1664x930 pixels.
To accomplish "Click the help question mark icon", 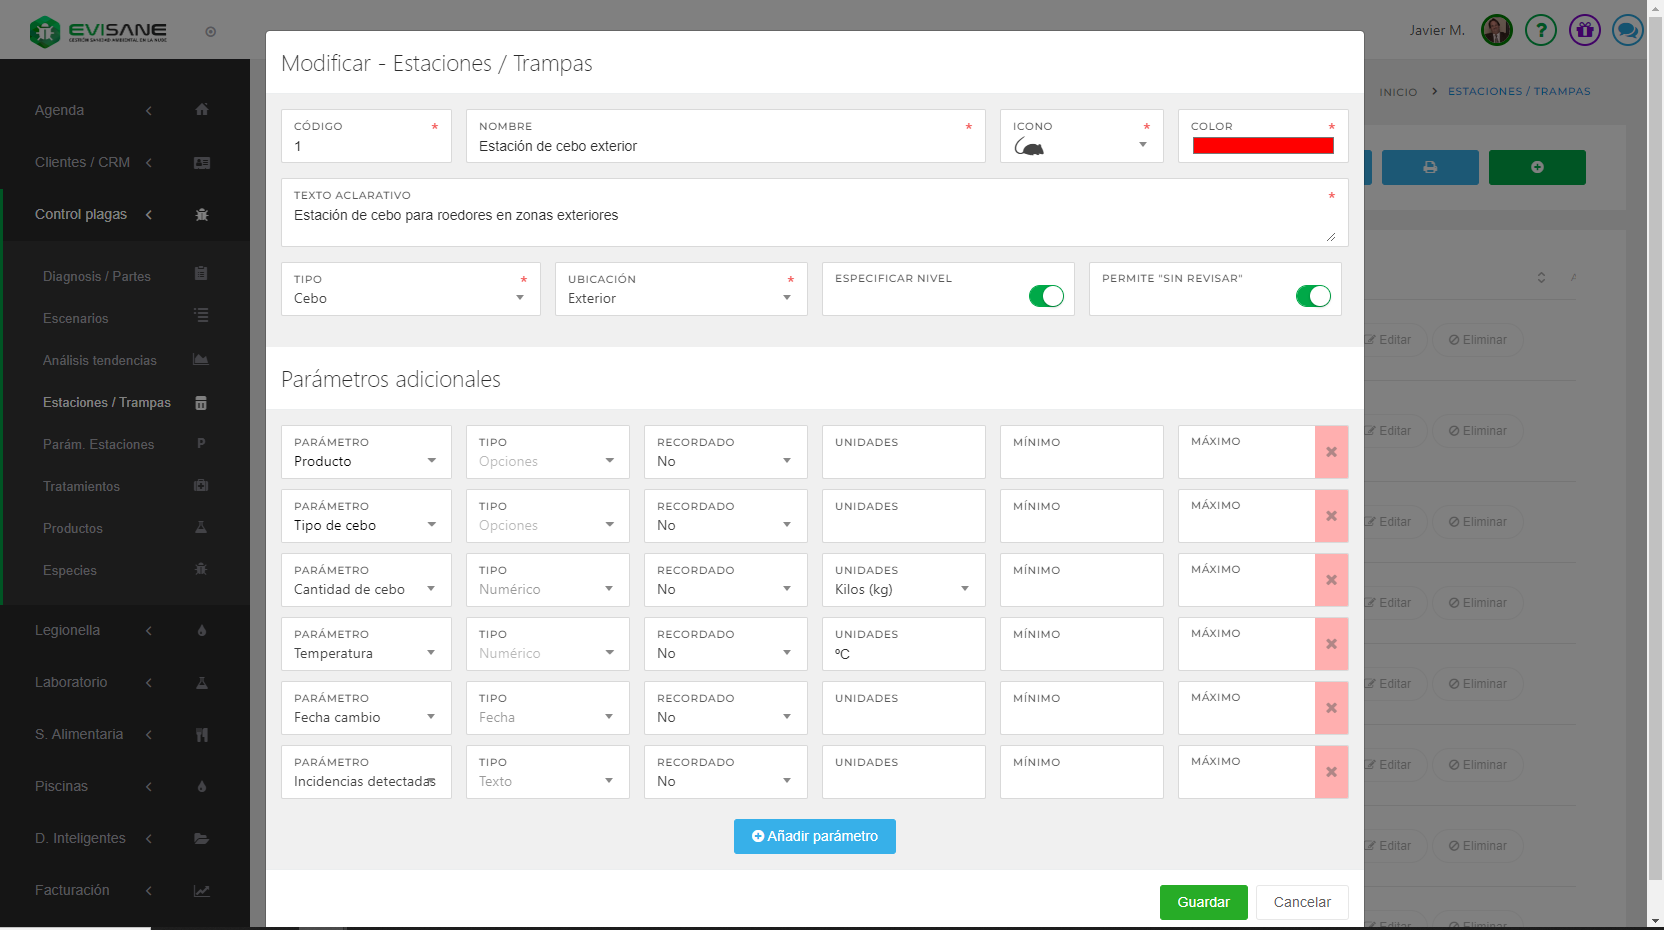I will click(x=1540, y=31).
